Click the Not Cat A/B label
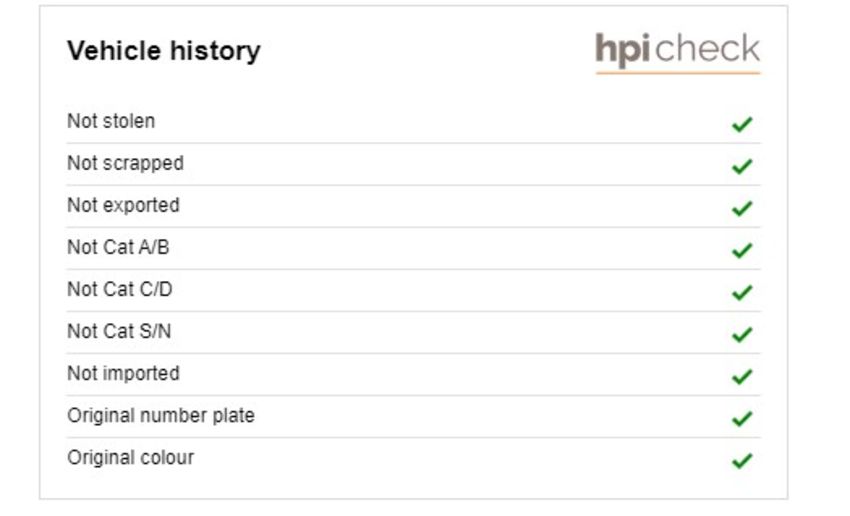The height and width of the screenshot is (516, 850). (118, 247)
